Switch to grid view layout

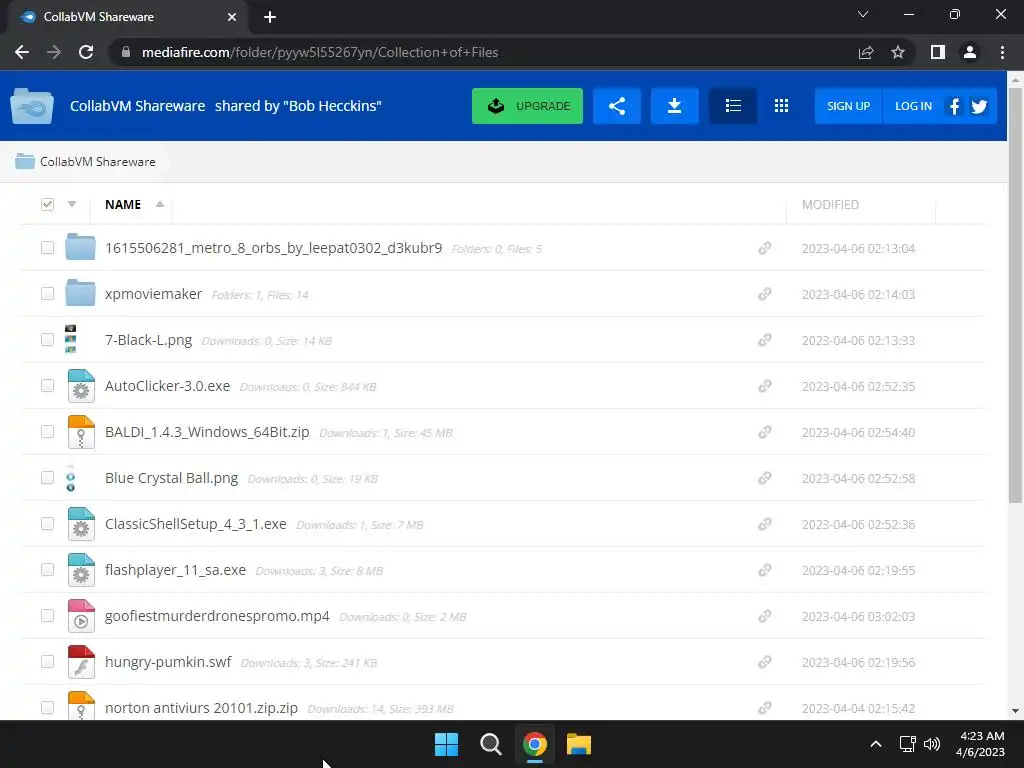click(781, 106)
